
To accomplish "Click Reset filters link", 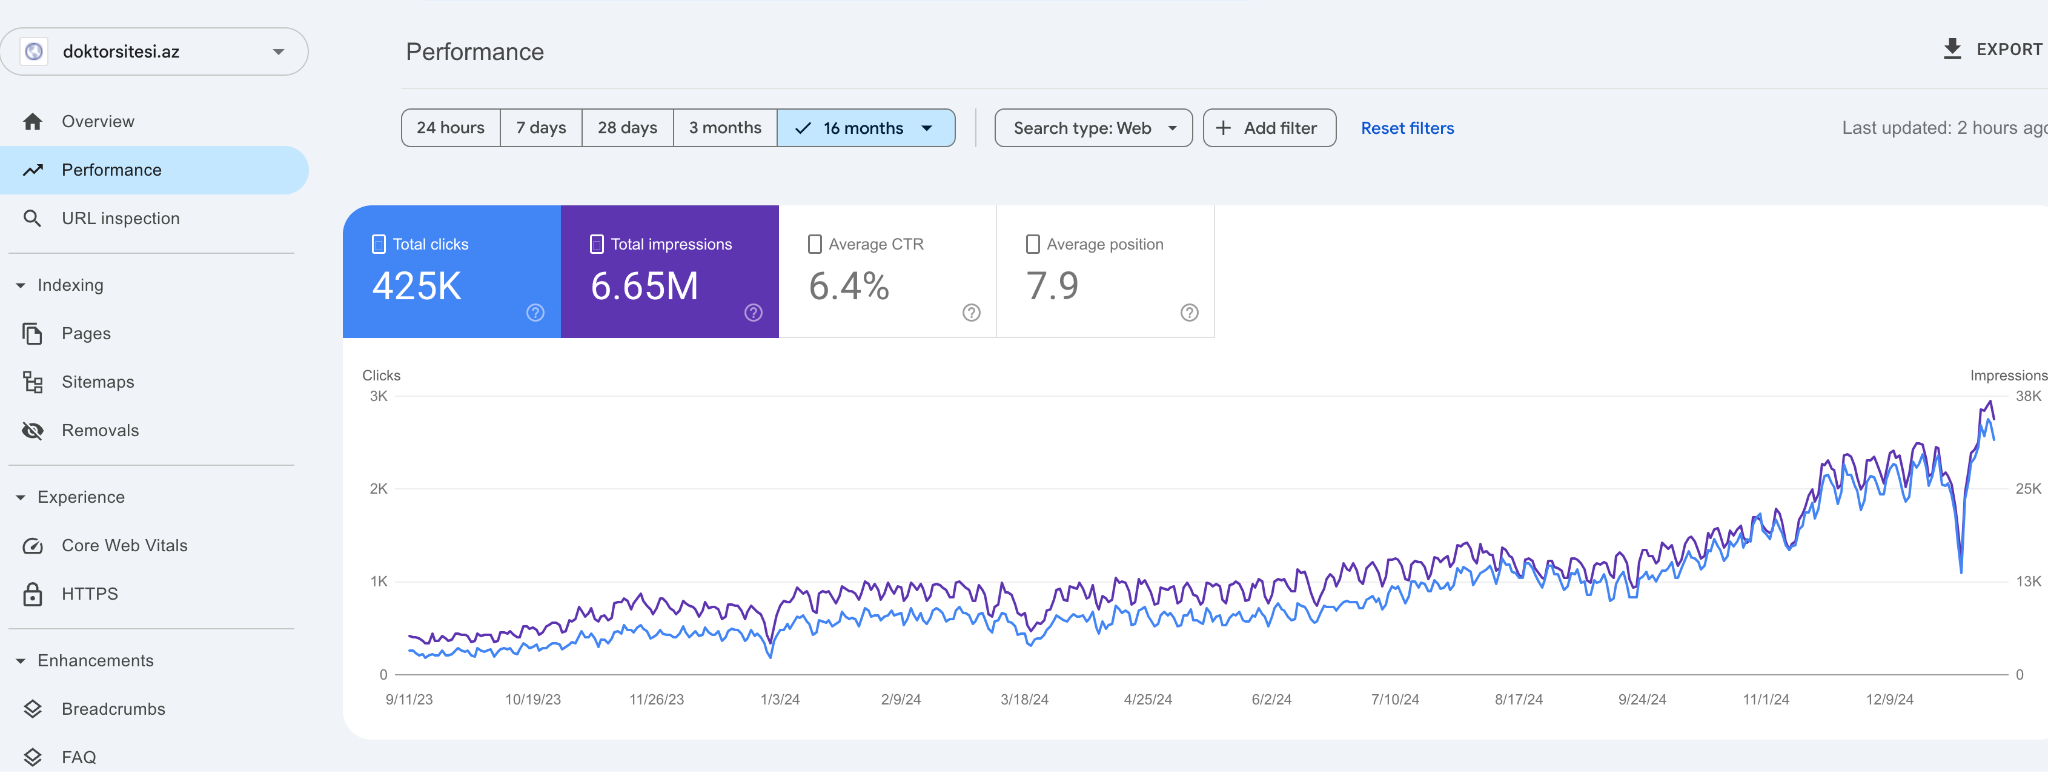I will [x=1407, y=128].
